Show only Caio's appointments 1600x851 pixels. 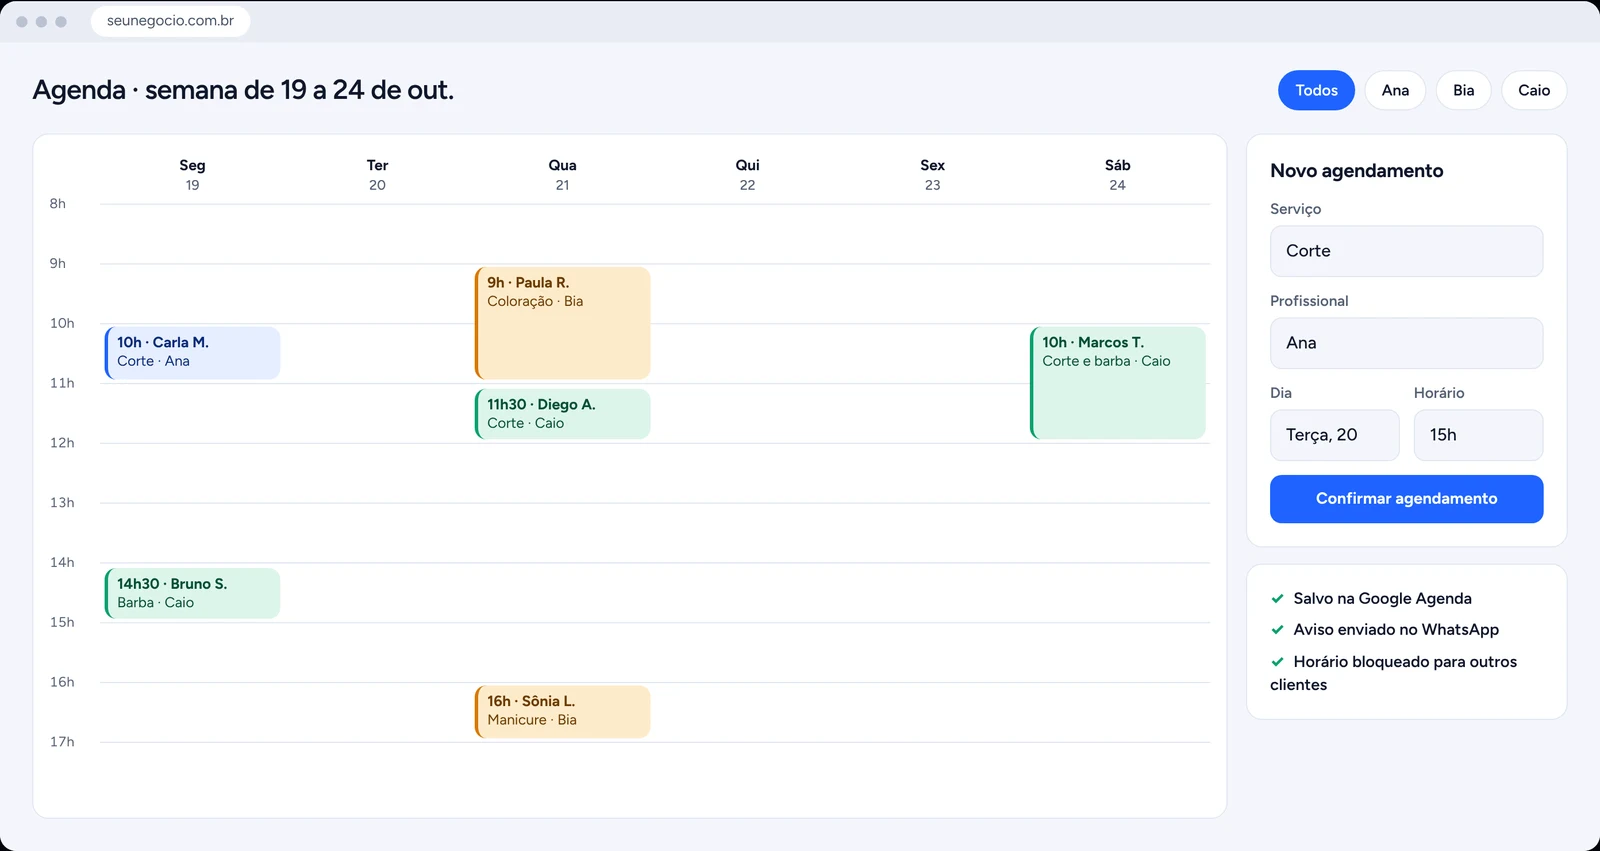[1534, 90]
